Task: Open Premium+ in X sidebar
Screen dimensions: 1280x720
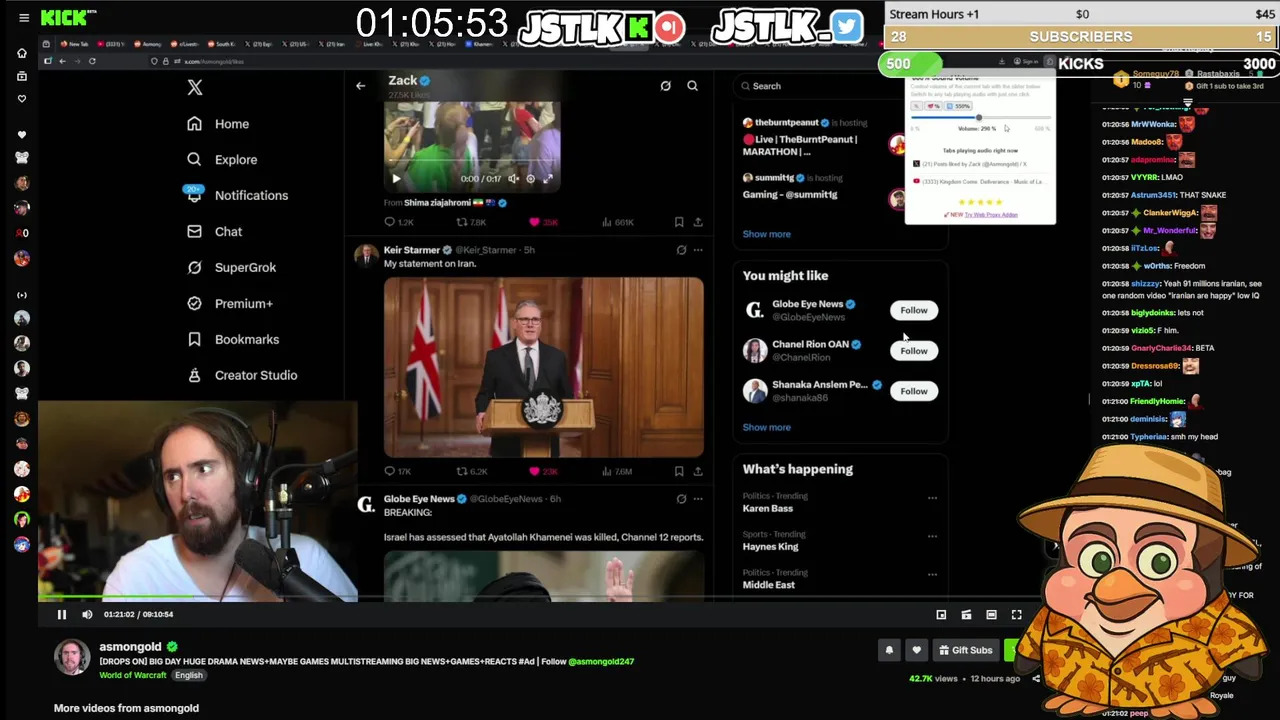Action: 229,303
